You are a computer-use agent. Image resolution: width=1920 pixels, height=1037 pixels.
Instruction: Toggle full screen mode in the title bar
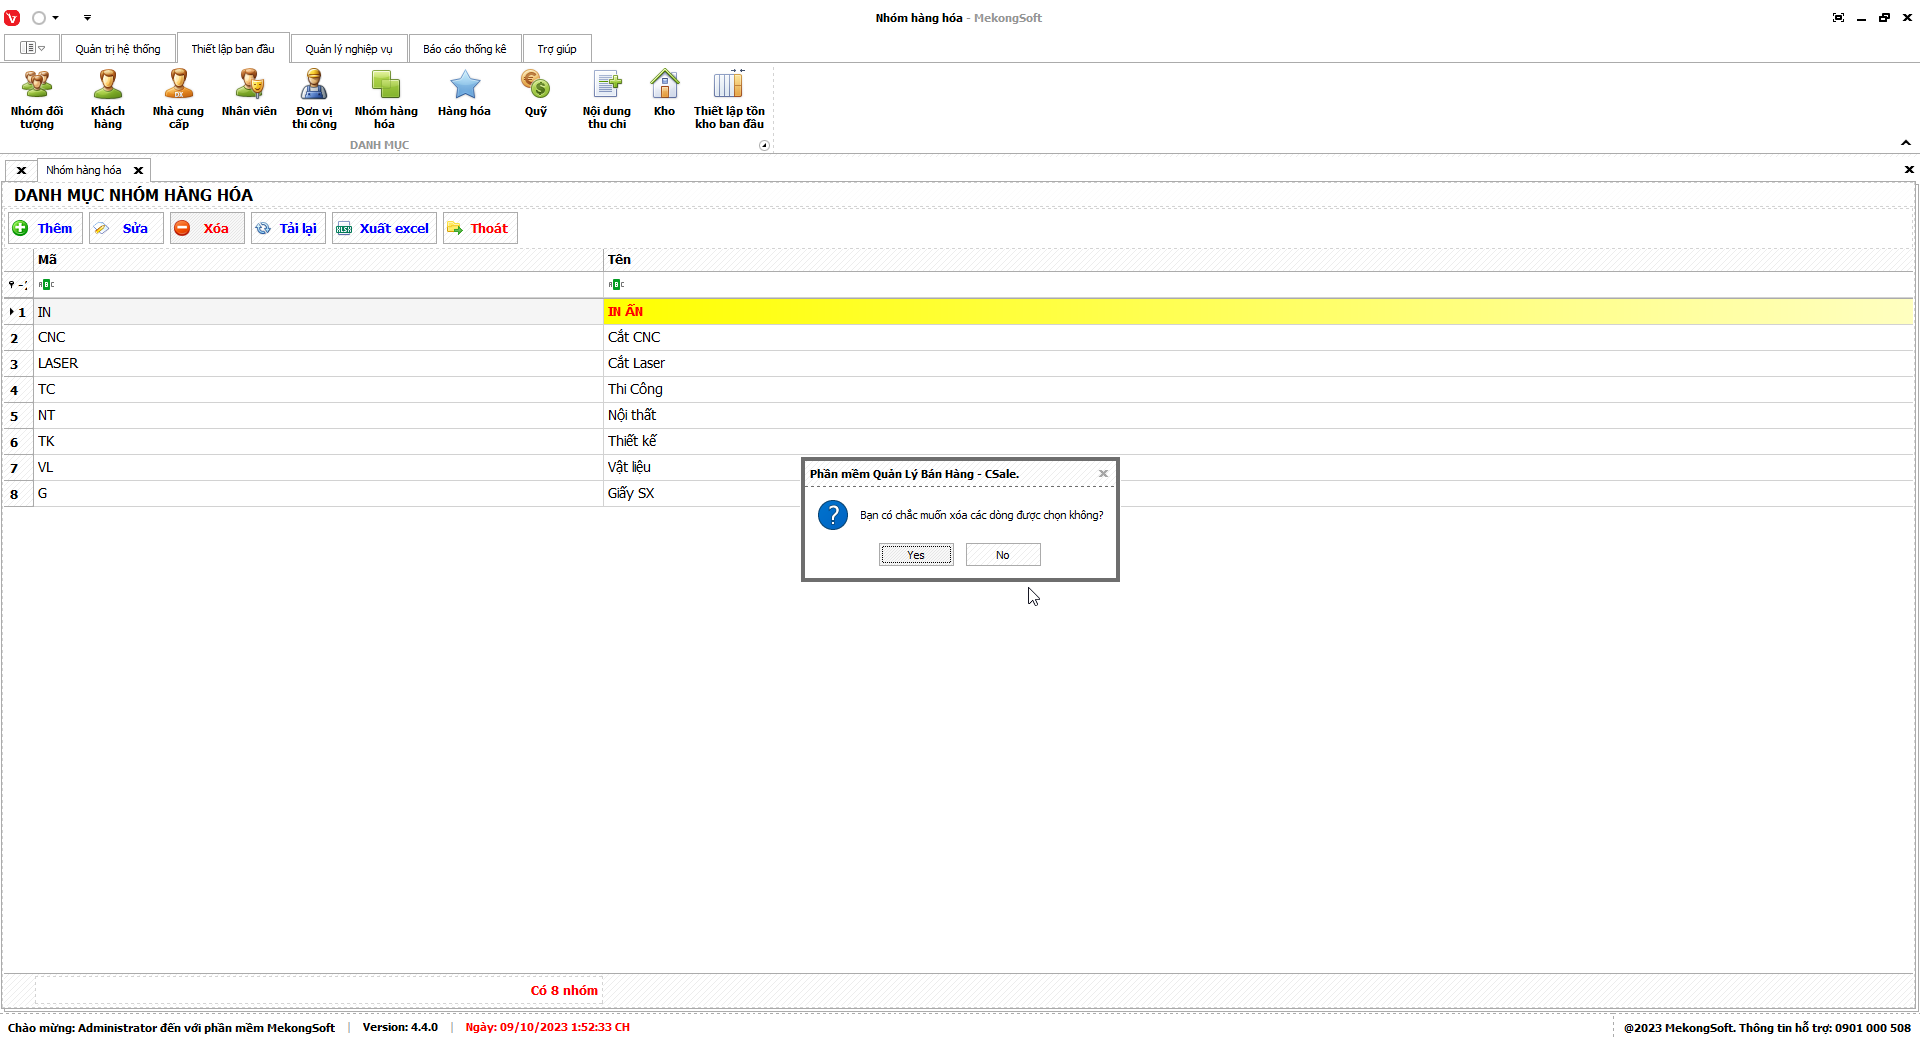1838,18
